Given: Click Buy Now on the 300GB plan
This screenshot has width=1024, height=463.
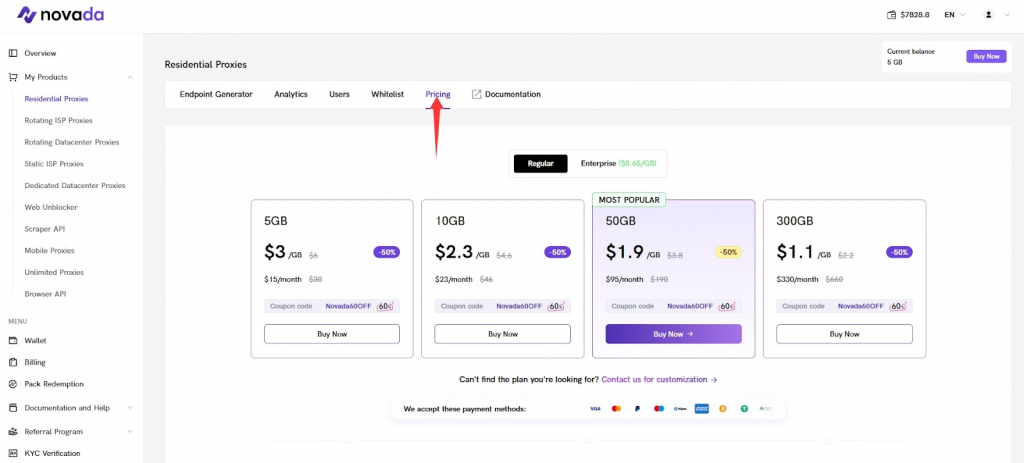Looking at the screenshot, I should coord(844,334).
